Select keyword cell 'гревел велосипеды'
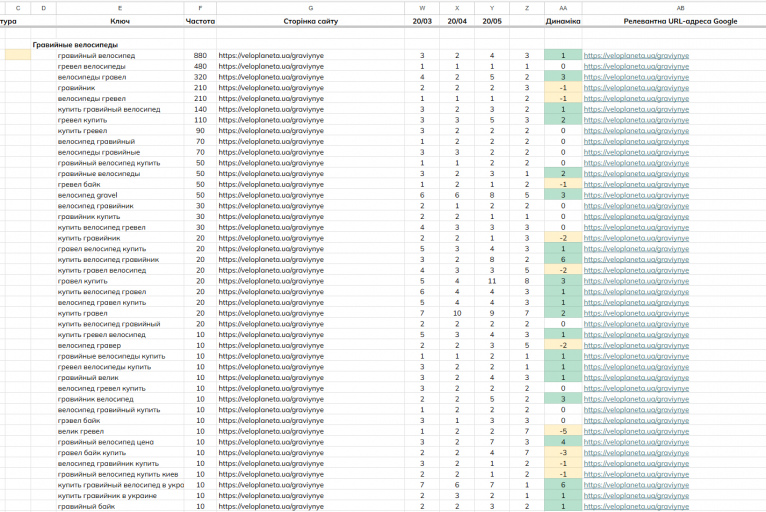The width and height of the screenshot is (766, 512). pyautogui.click(x=120, y=66)
